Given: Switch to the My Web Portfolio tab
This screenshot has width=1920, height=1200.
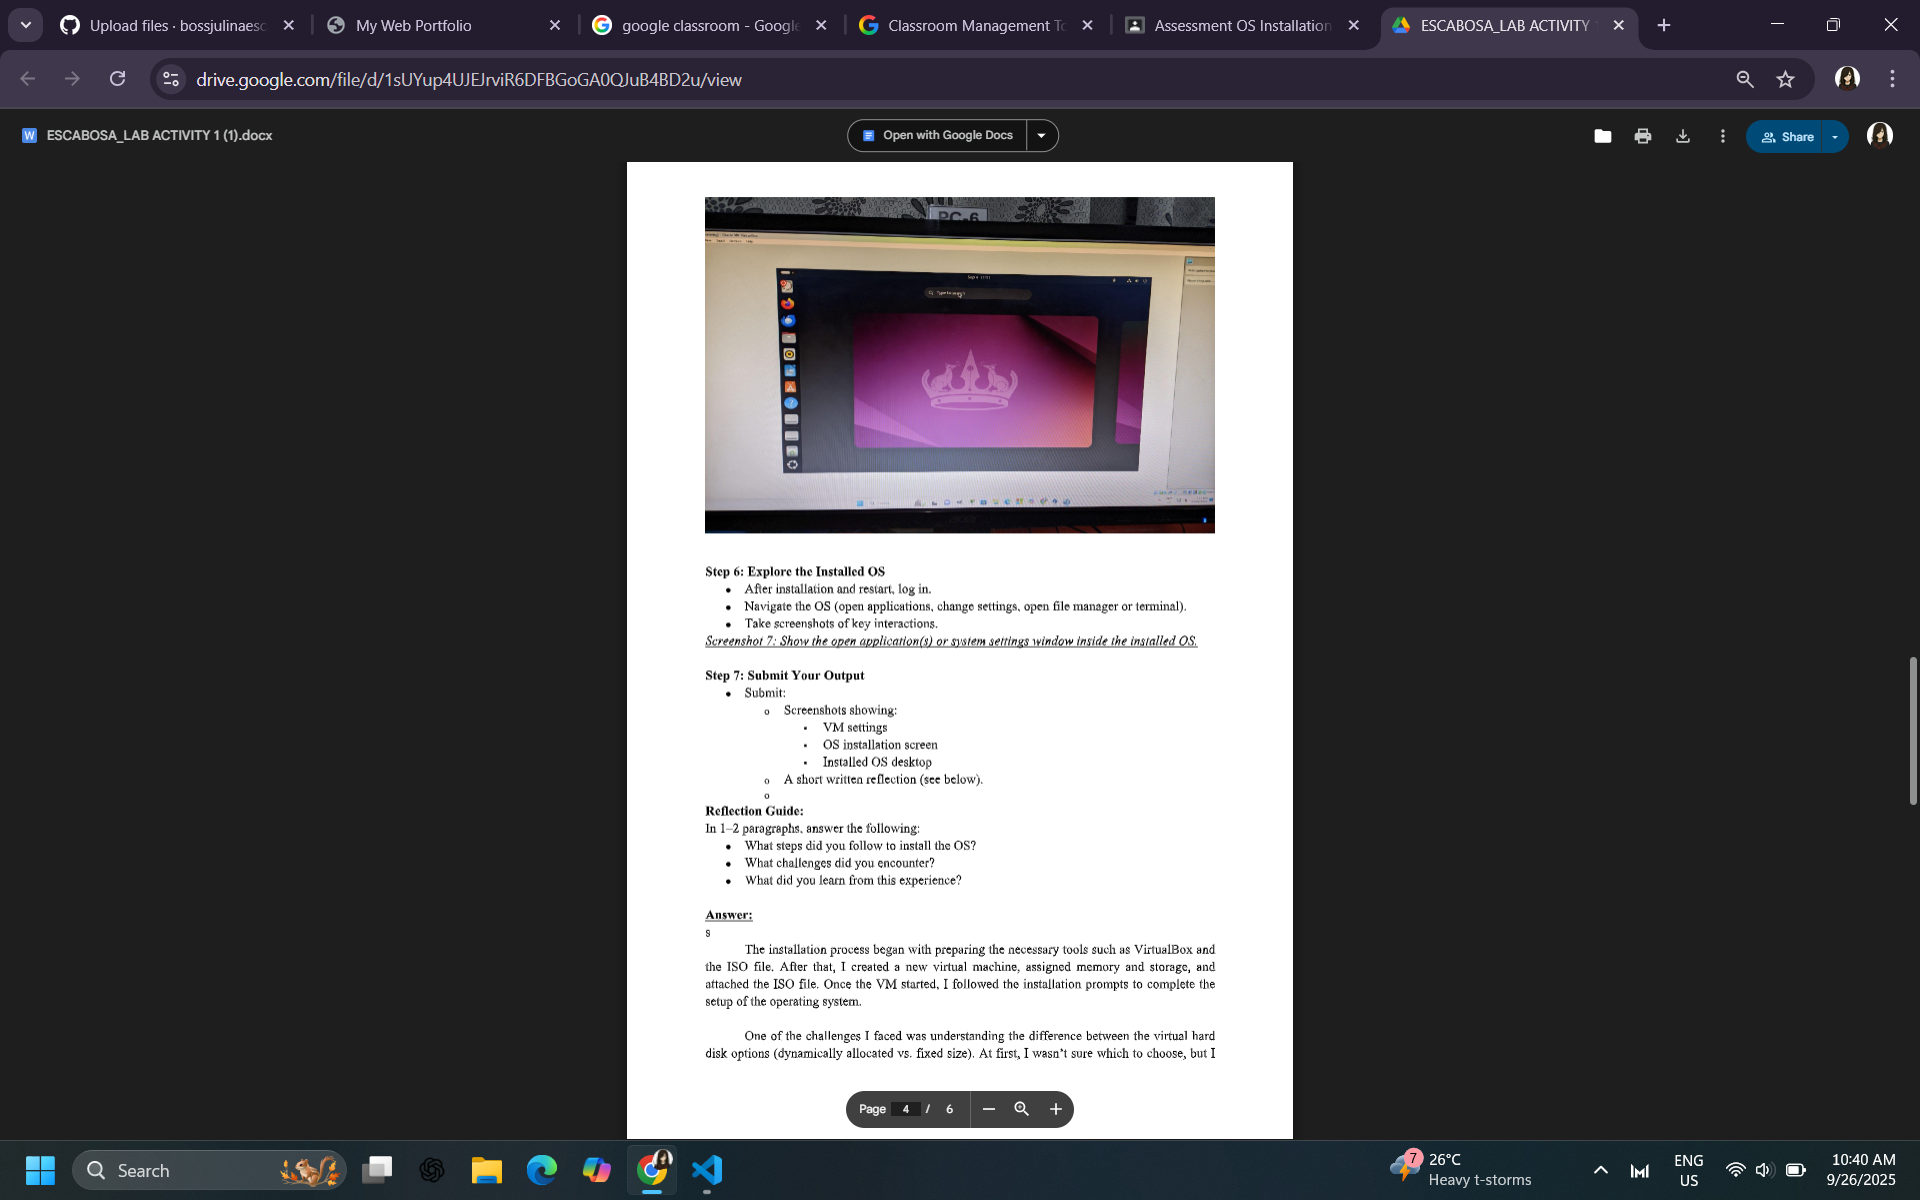Looking at the screenshot, I should pyautogui.click(x=413, y=25).
